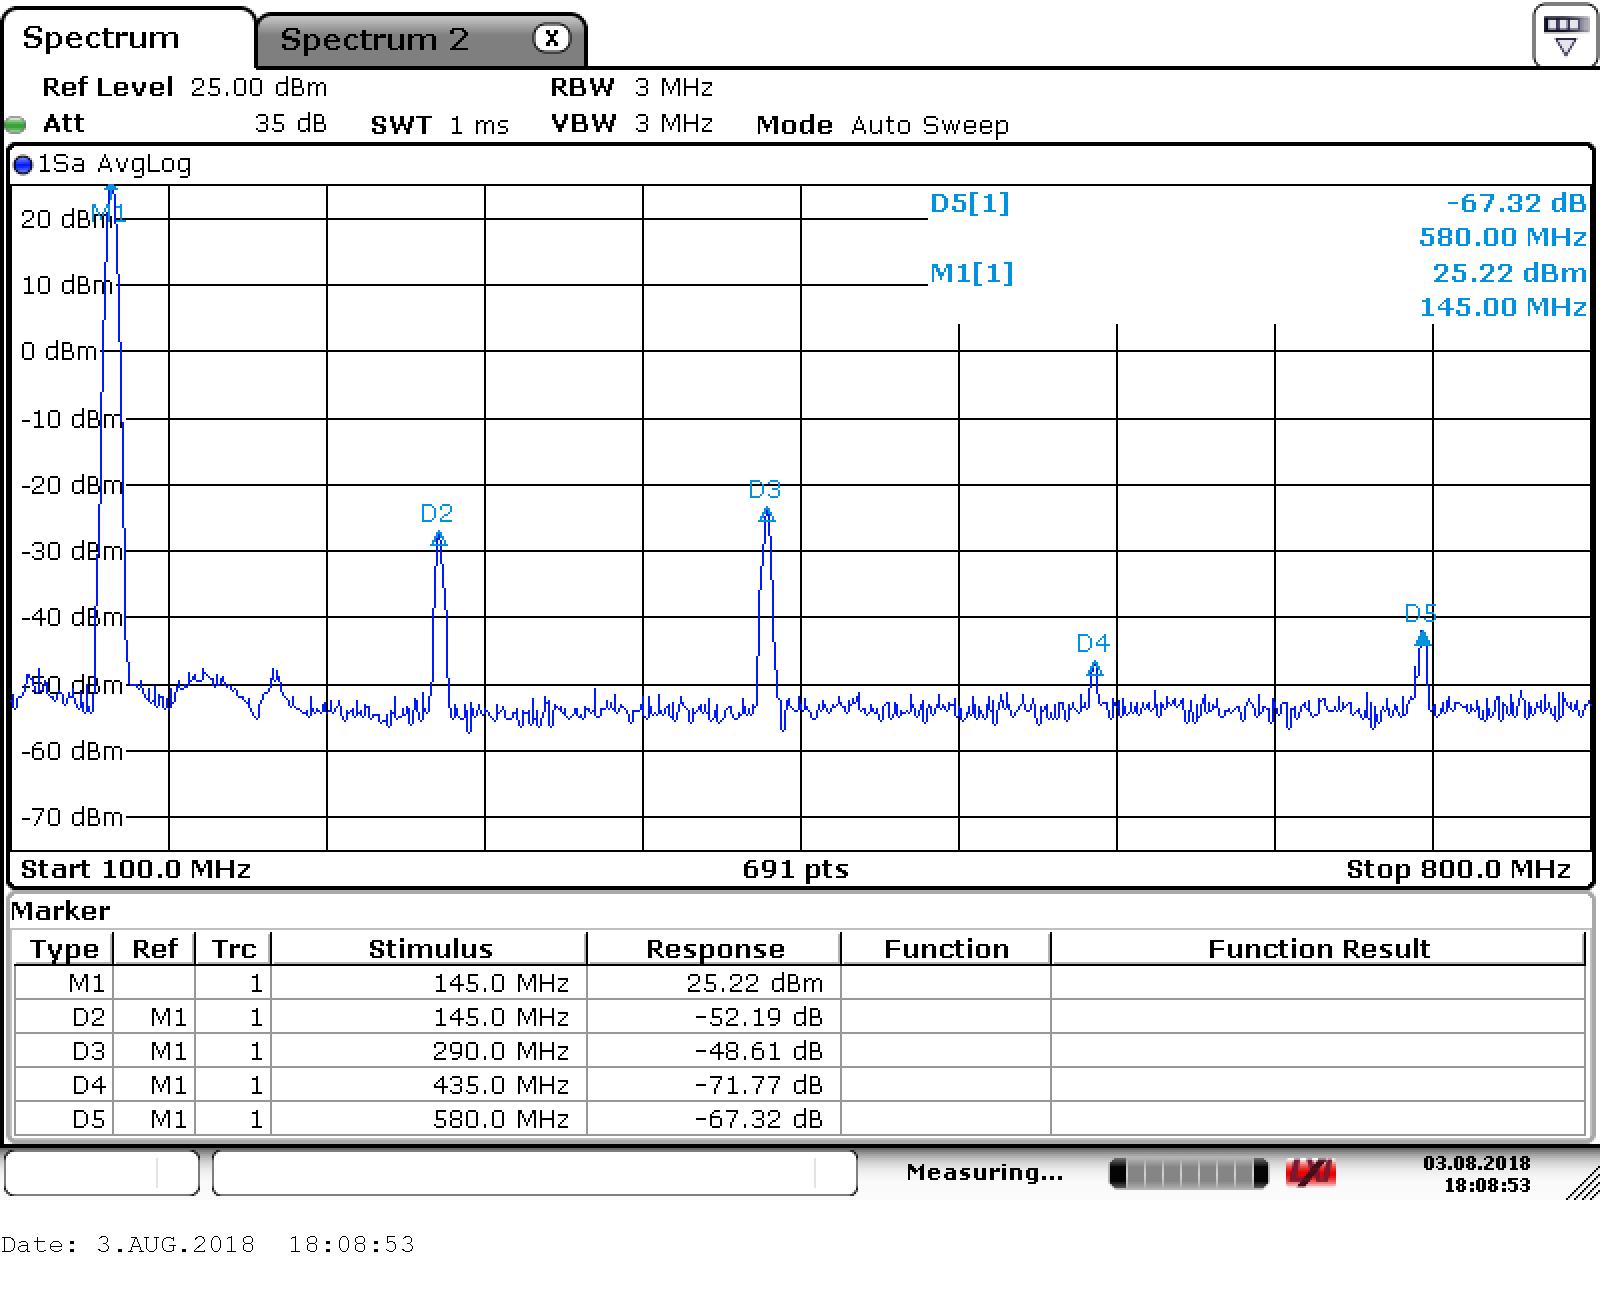Click the 435.0 MHz stimulus cell

(x=429, y=1085)
